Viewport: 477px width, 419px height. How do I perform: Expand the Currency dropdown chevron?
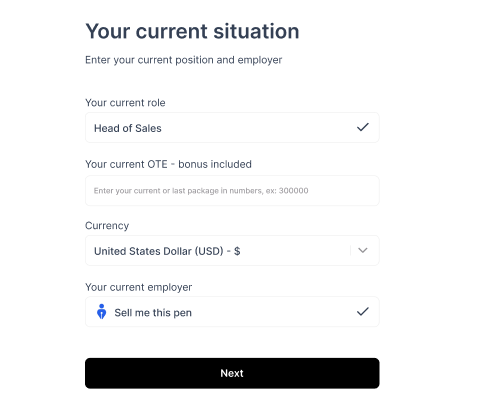pos(363,250)
